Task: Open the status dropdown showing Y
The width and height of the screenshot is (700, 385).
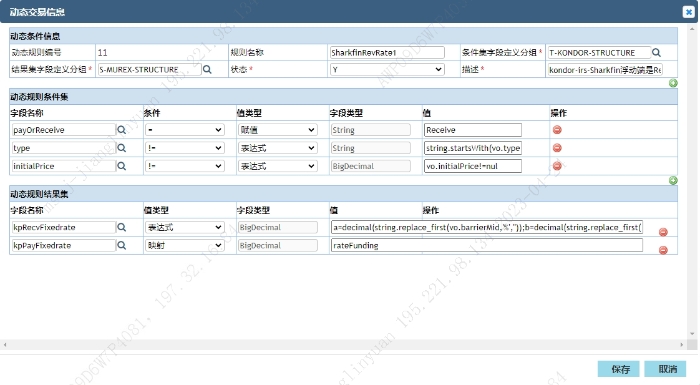Action: pos(387,69)
